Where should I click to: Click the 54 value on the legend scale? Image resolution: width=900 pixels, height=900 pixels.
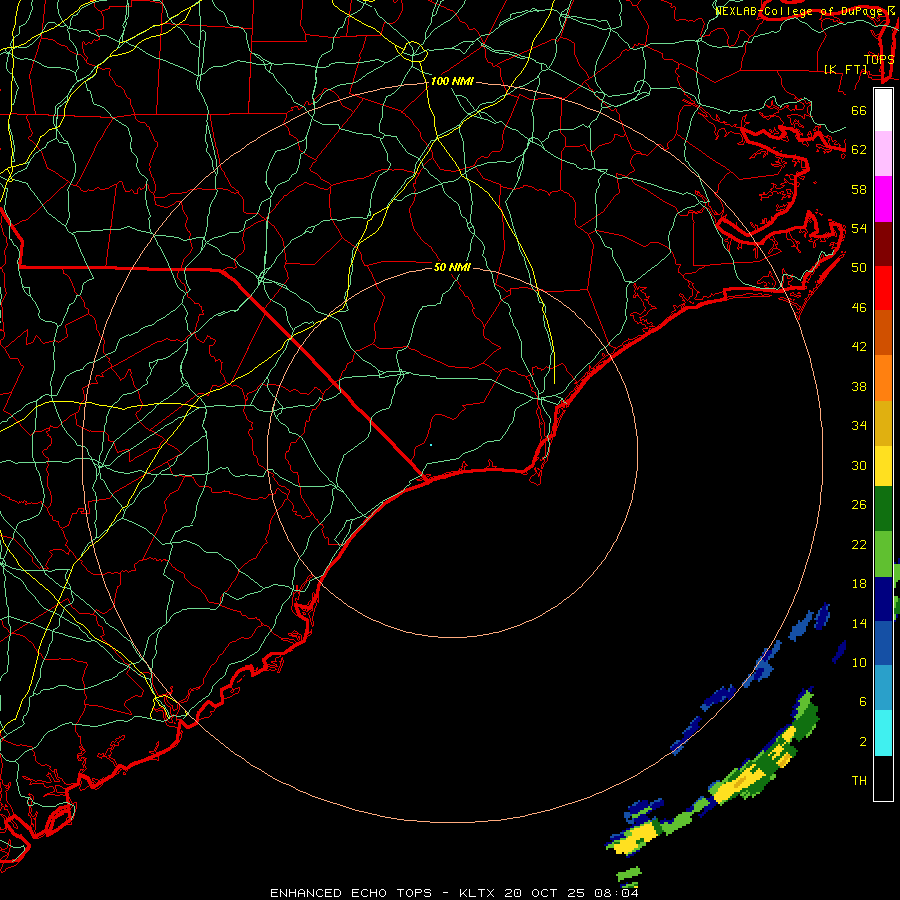[859, 228]
